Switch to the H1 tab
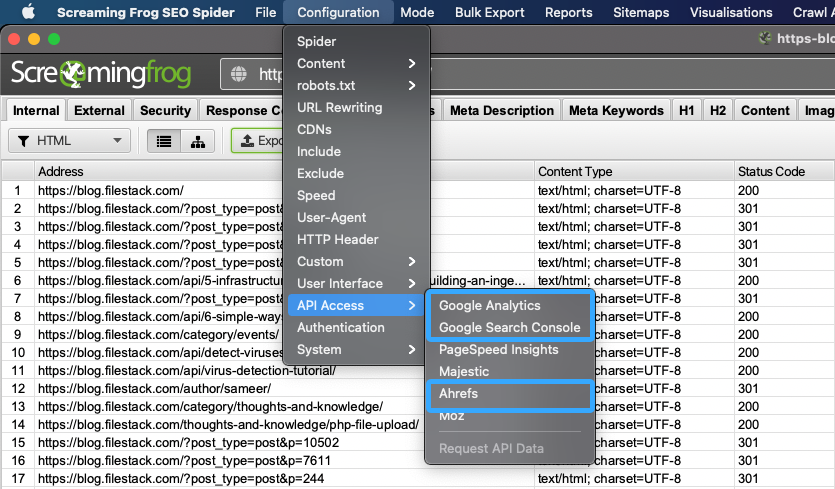This screenshot has width=835, height=489. [x=686, y=110]
